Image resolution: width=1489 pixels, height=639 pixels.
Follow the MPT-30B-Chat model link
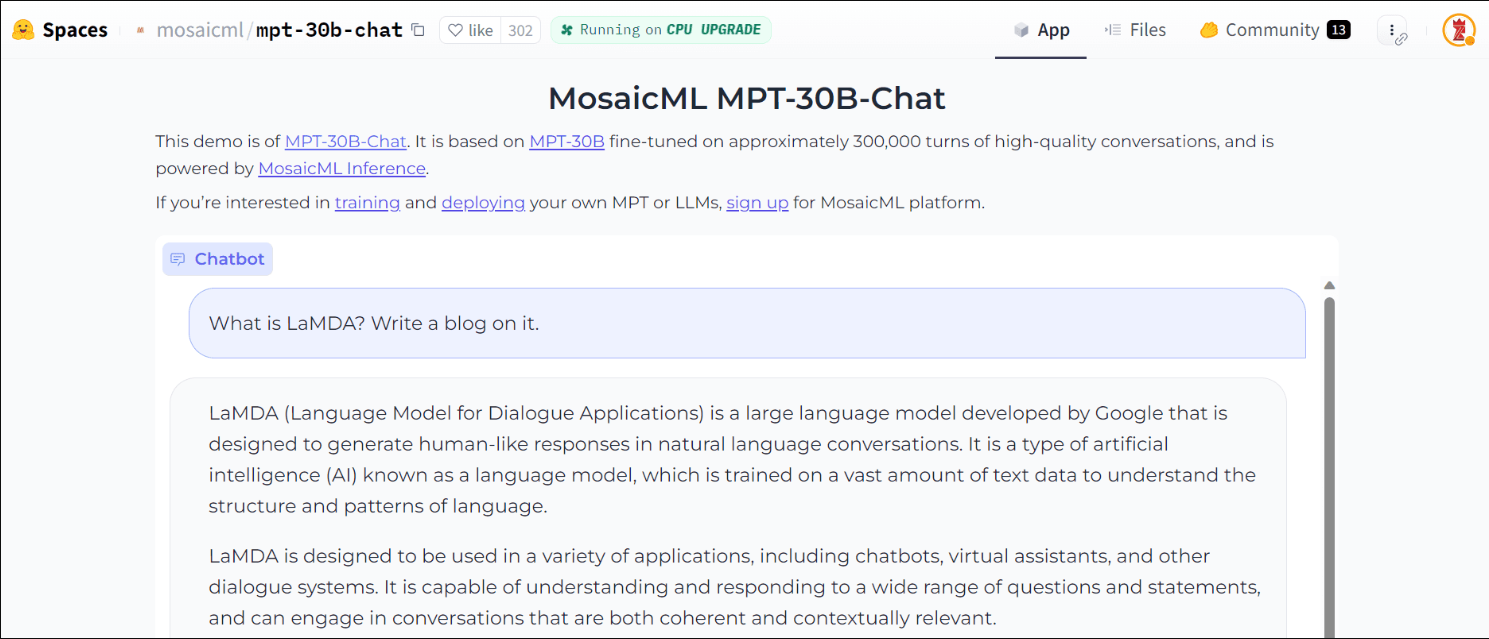(345, 141)
